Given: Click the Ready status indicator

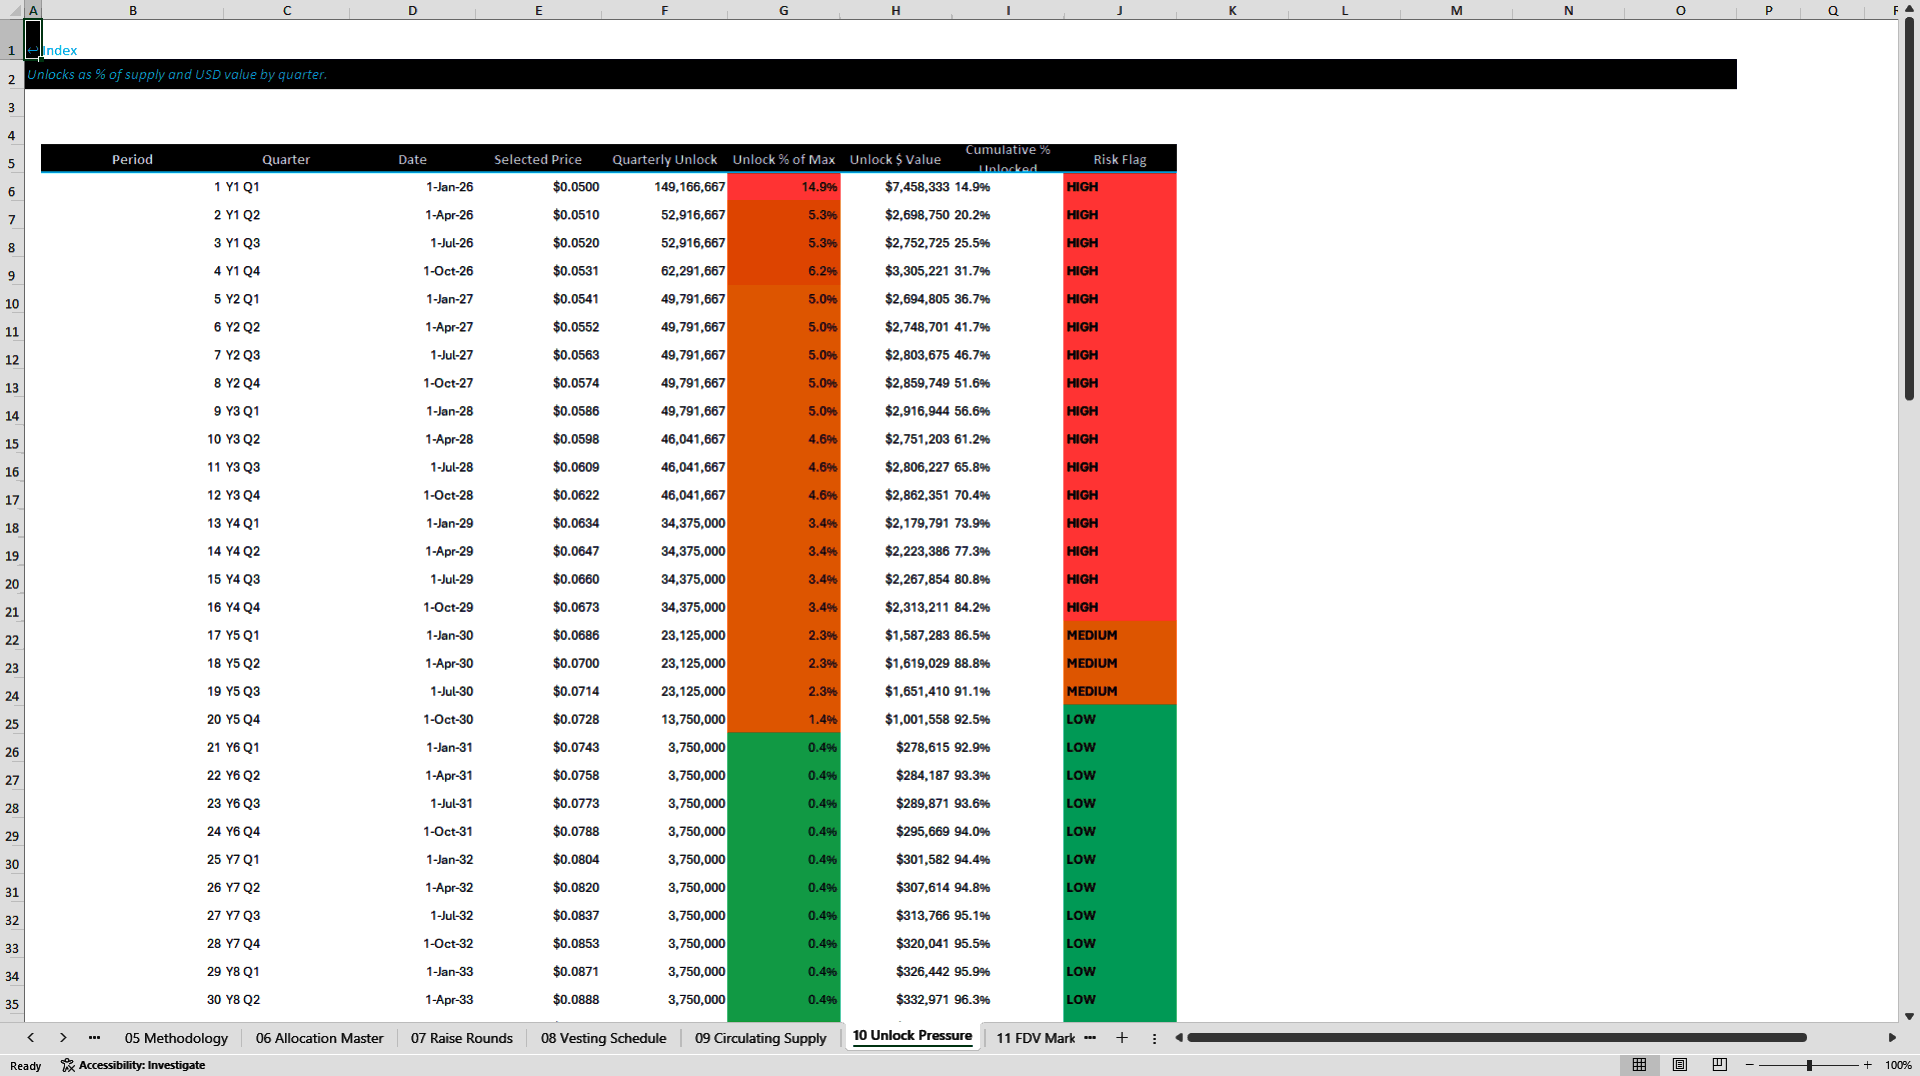Looking at the screenshot, I should pyautogui.click(x=26, y=1065).
